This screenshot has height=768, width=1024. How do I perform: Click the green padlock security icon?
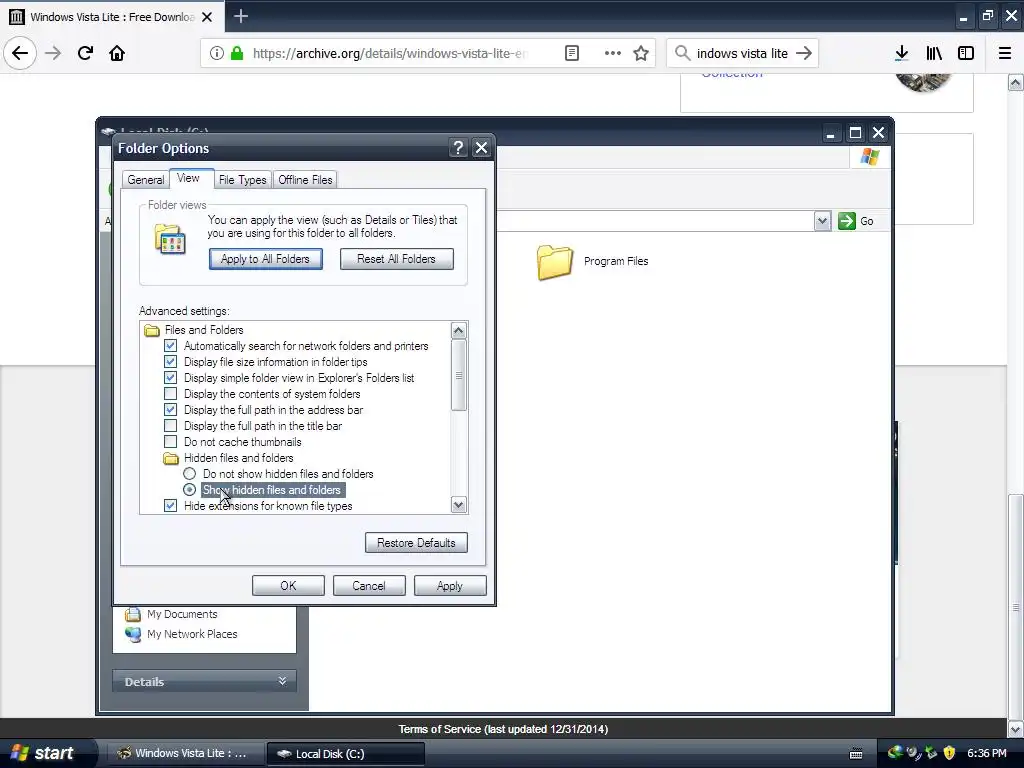click(237, 53)
